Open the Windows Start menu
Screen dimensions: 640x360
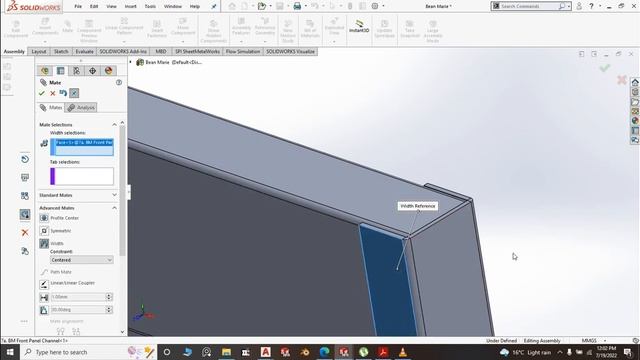[10, 352]
